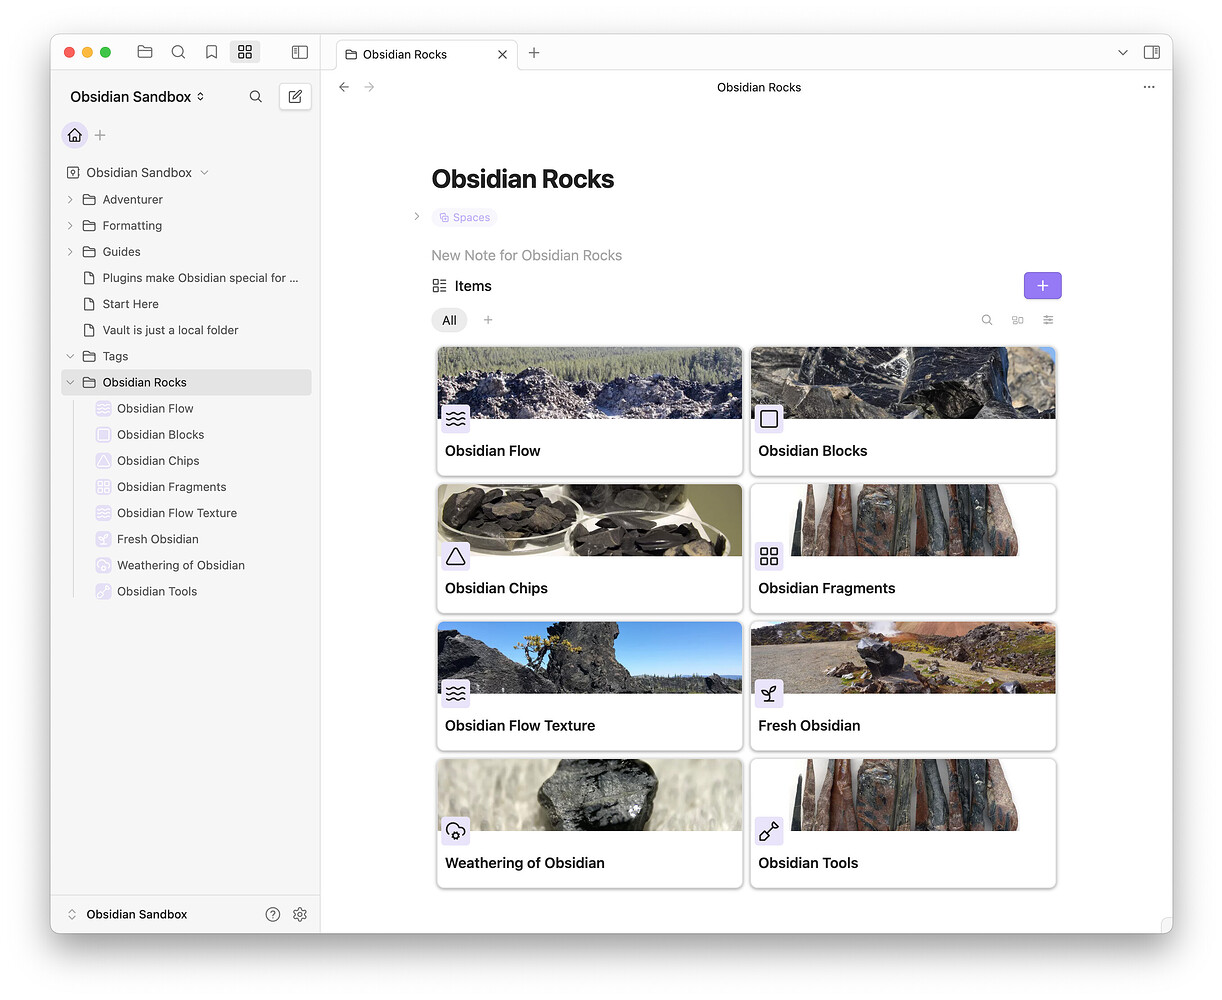Toggle the left sidebar panel

[x=299, y=51]
